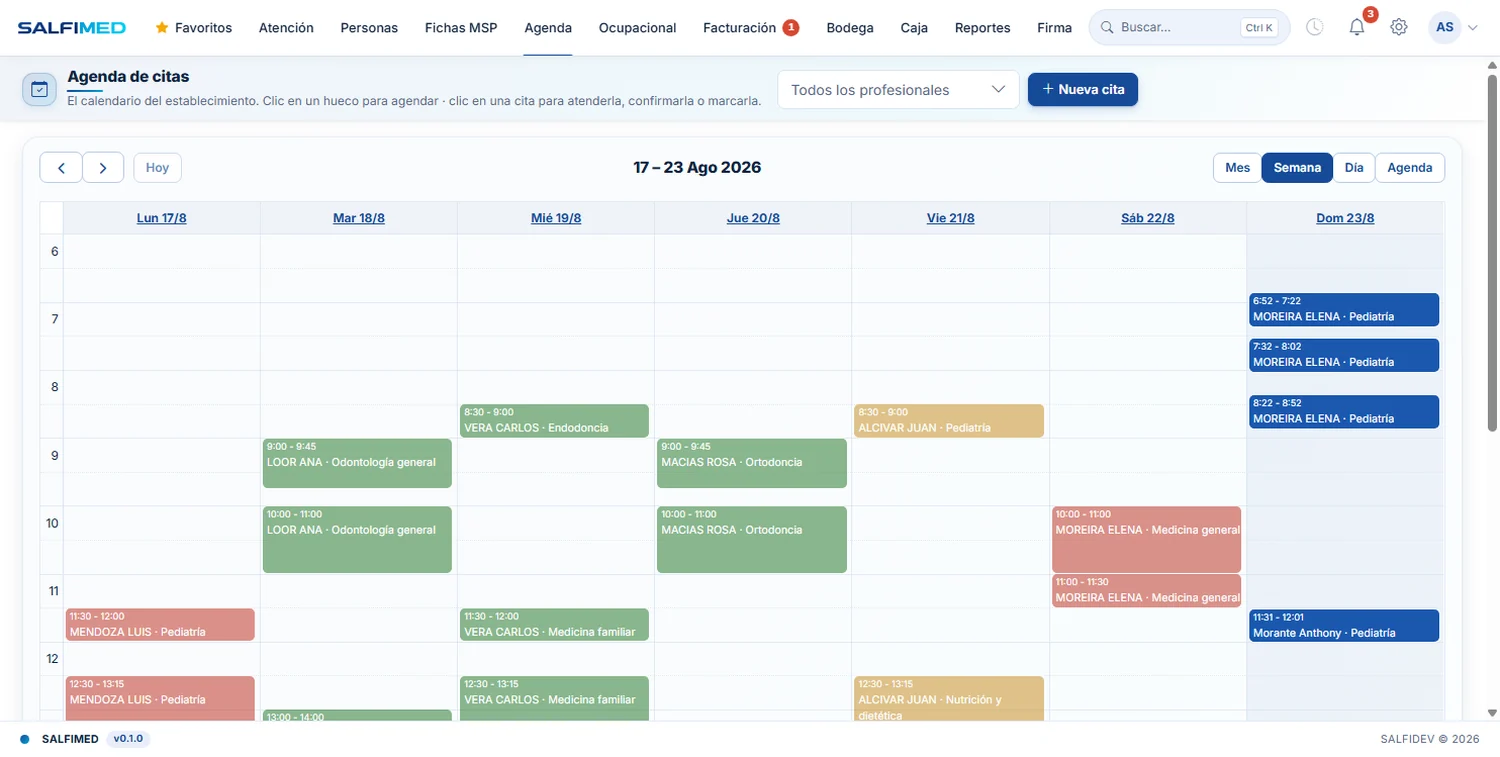Open the Todos los profesionales dropdown

[x=898, y=90]
